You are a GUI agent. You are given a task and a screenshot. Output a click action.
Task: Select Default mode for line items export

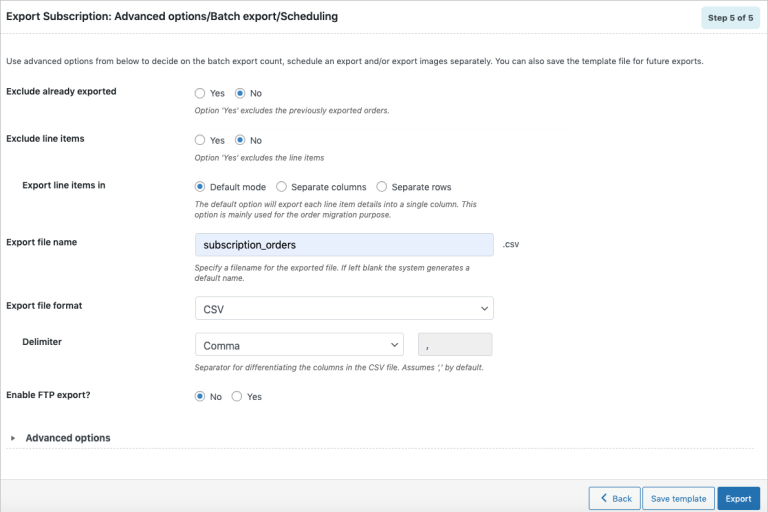click(200, 187)
